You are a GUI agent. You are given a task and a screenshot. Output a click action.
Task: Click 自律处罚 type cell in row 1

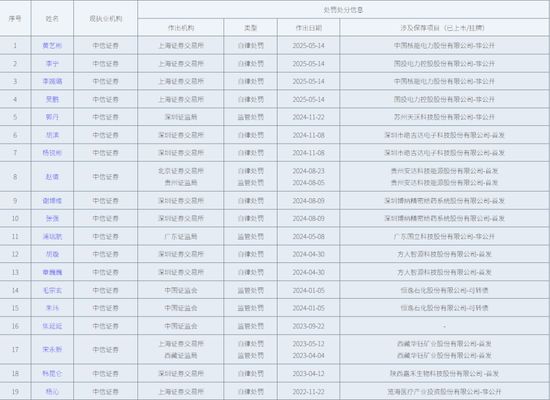250,46
